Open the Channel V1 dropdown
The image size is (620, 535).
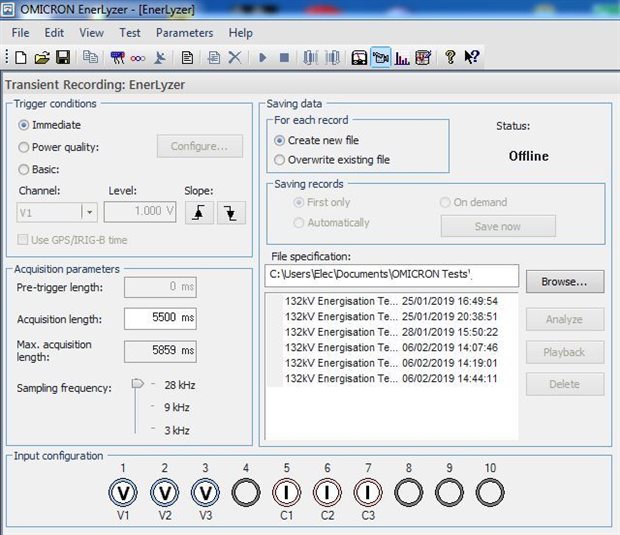88,212
